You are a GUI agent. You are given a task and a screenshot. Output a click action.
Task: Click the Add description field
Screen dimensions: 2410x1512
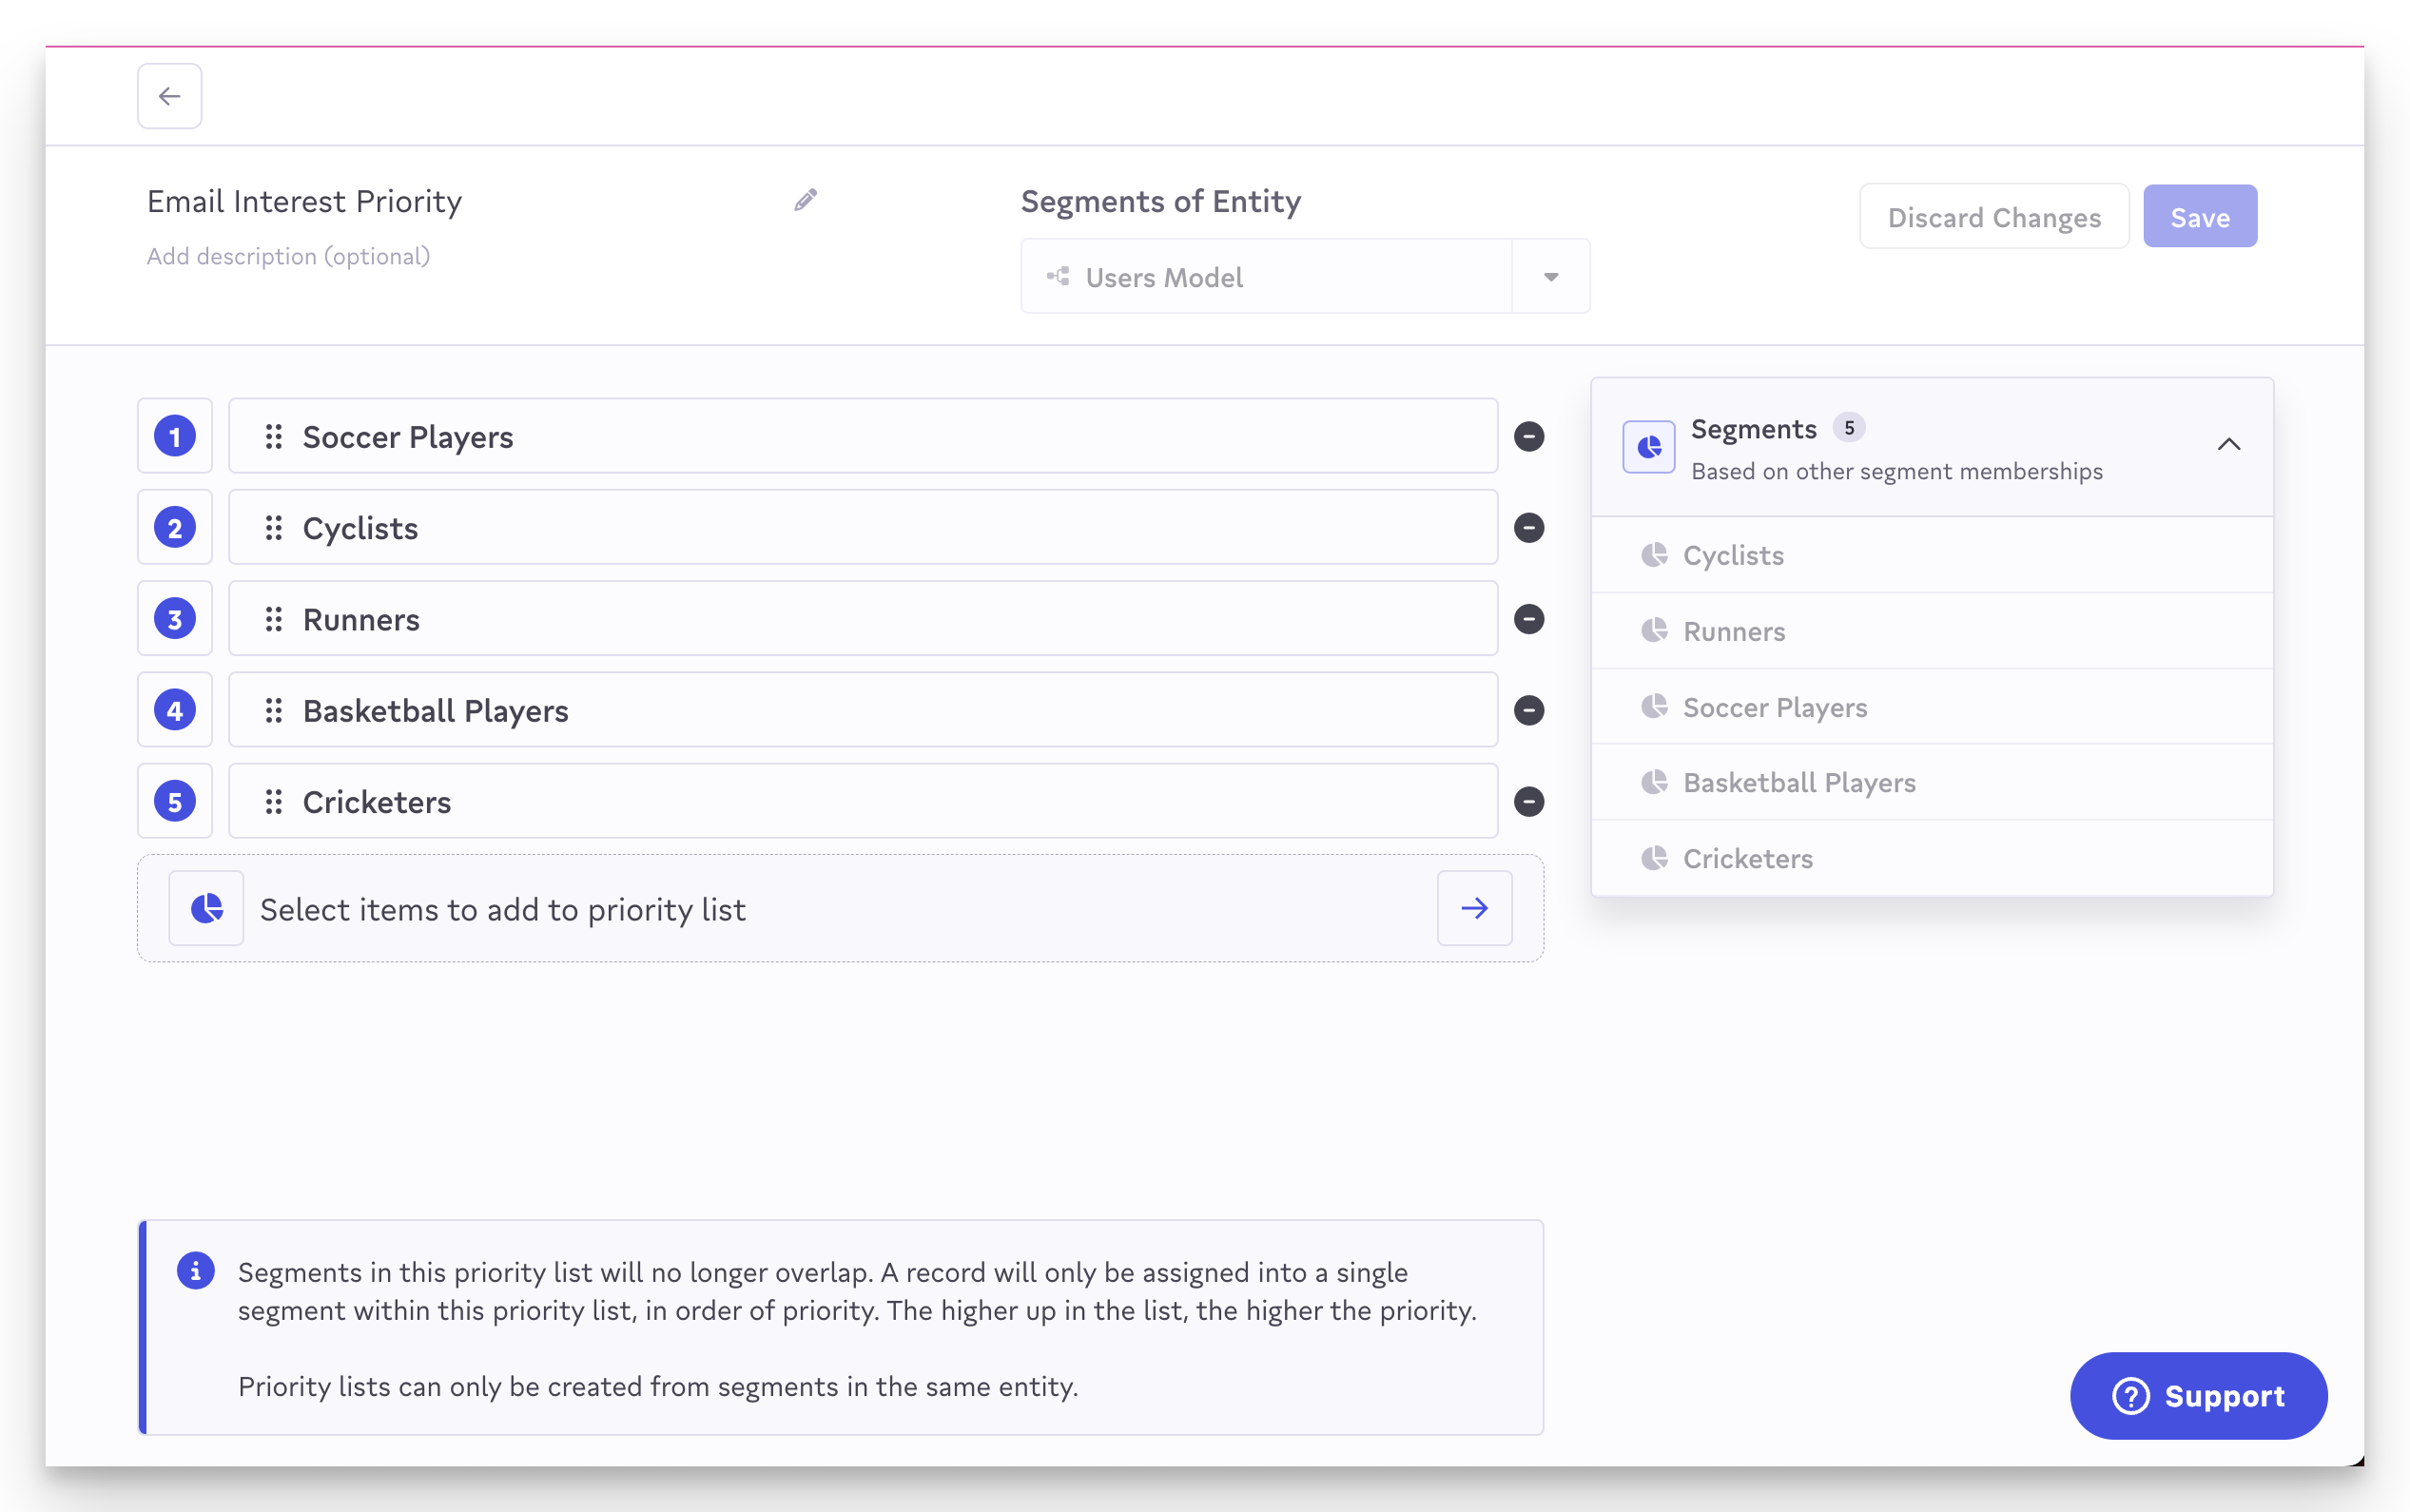coord(288,256)
